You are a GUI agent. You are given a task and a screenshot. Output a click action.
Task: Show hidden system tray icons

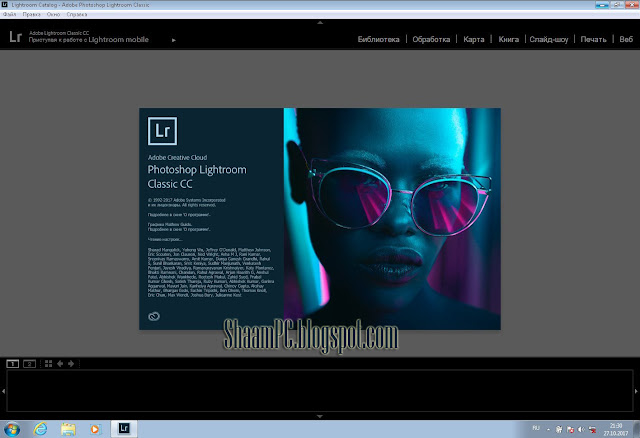548,429
